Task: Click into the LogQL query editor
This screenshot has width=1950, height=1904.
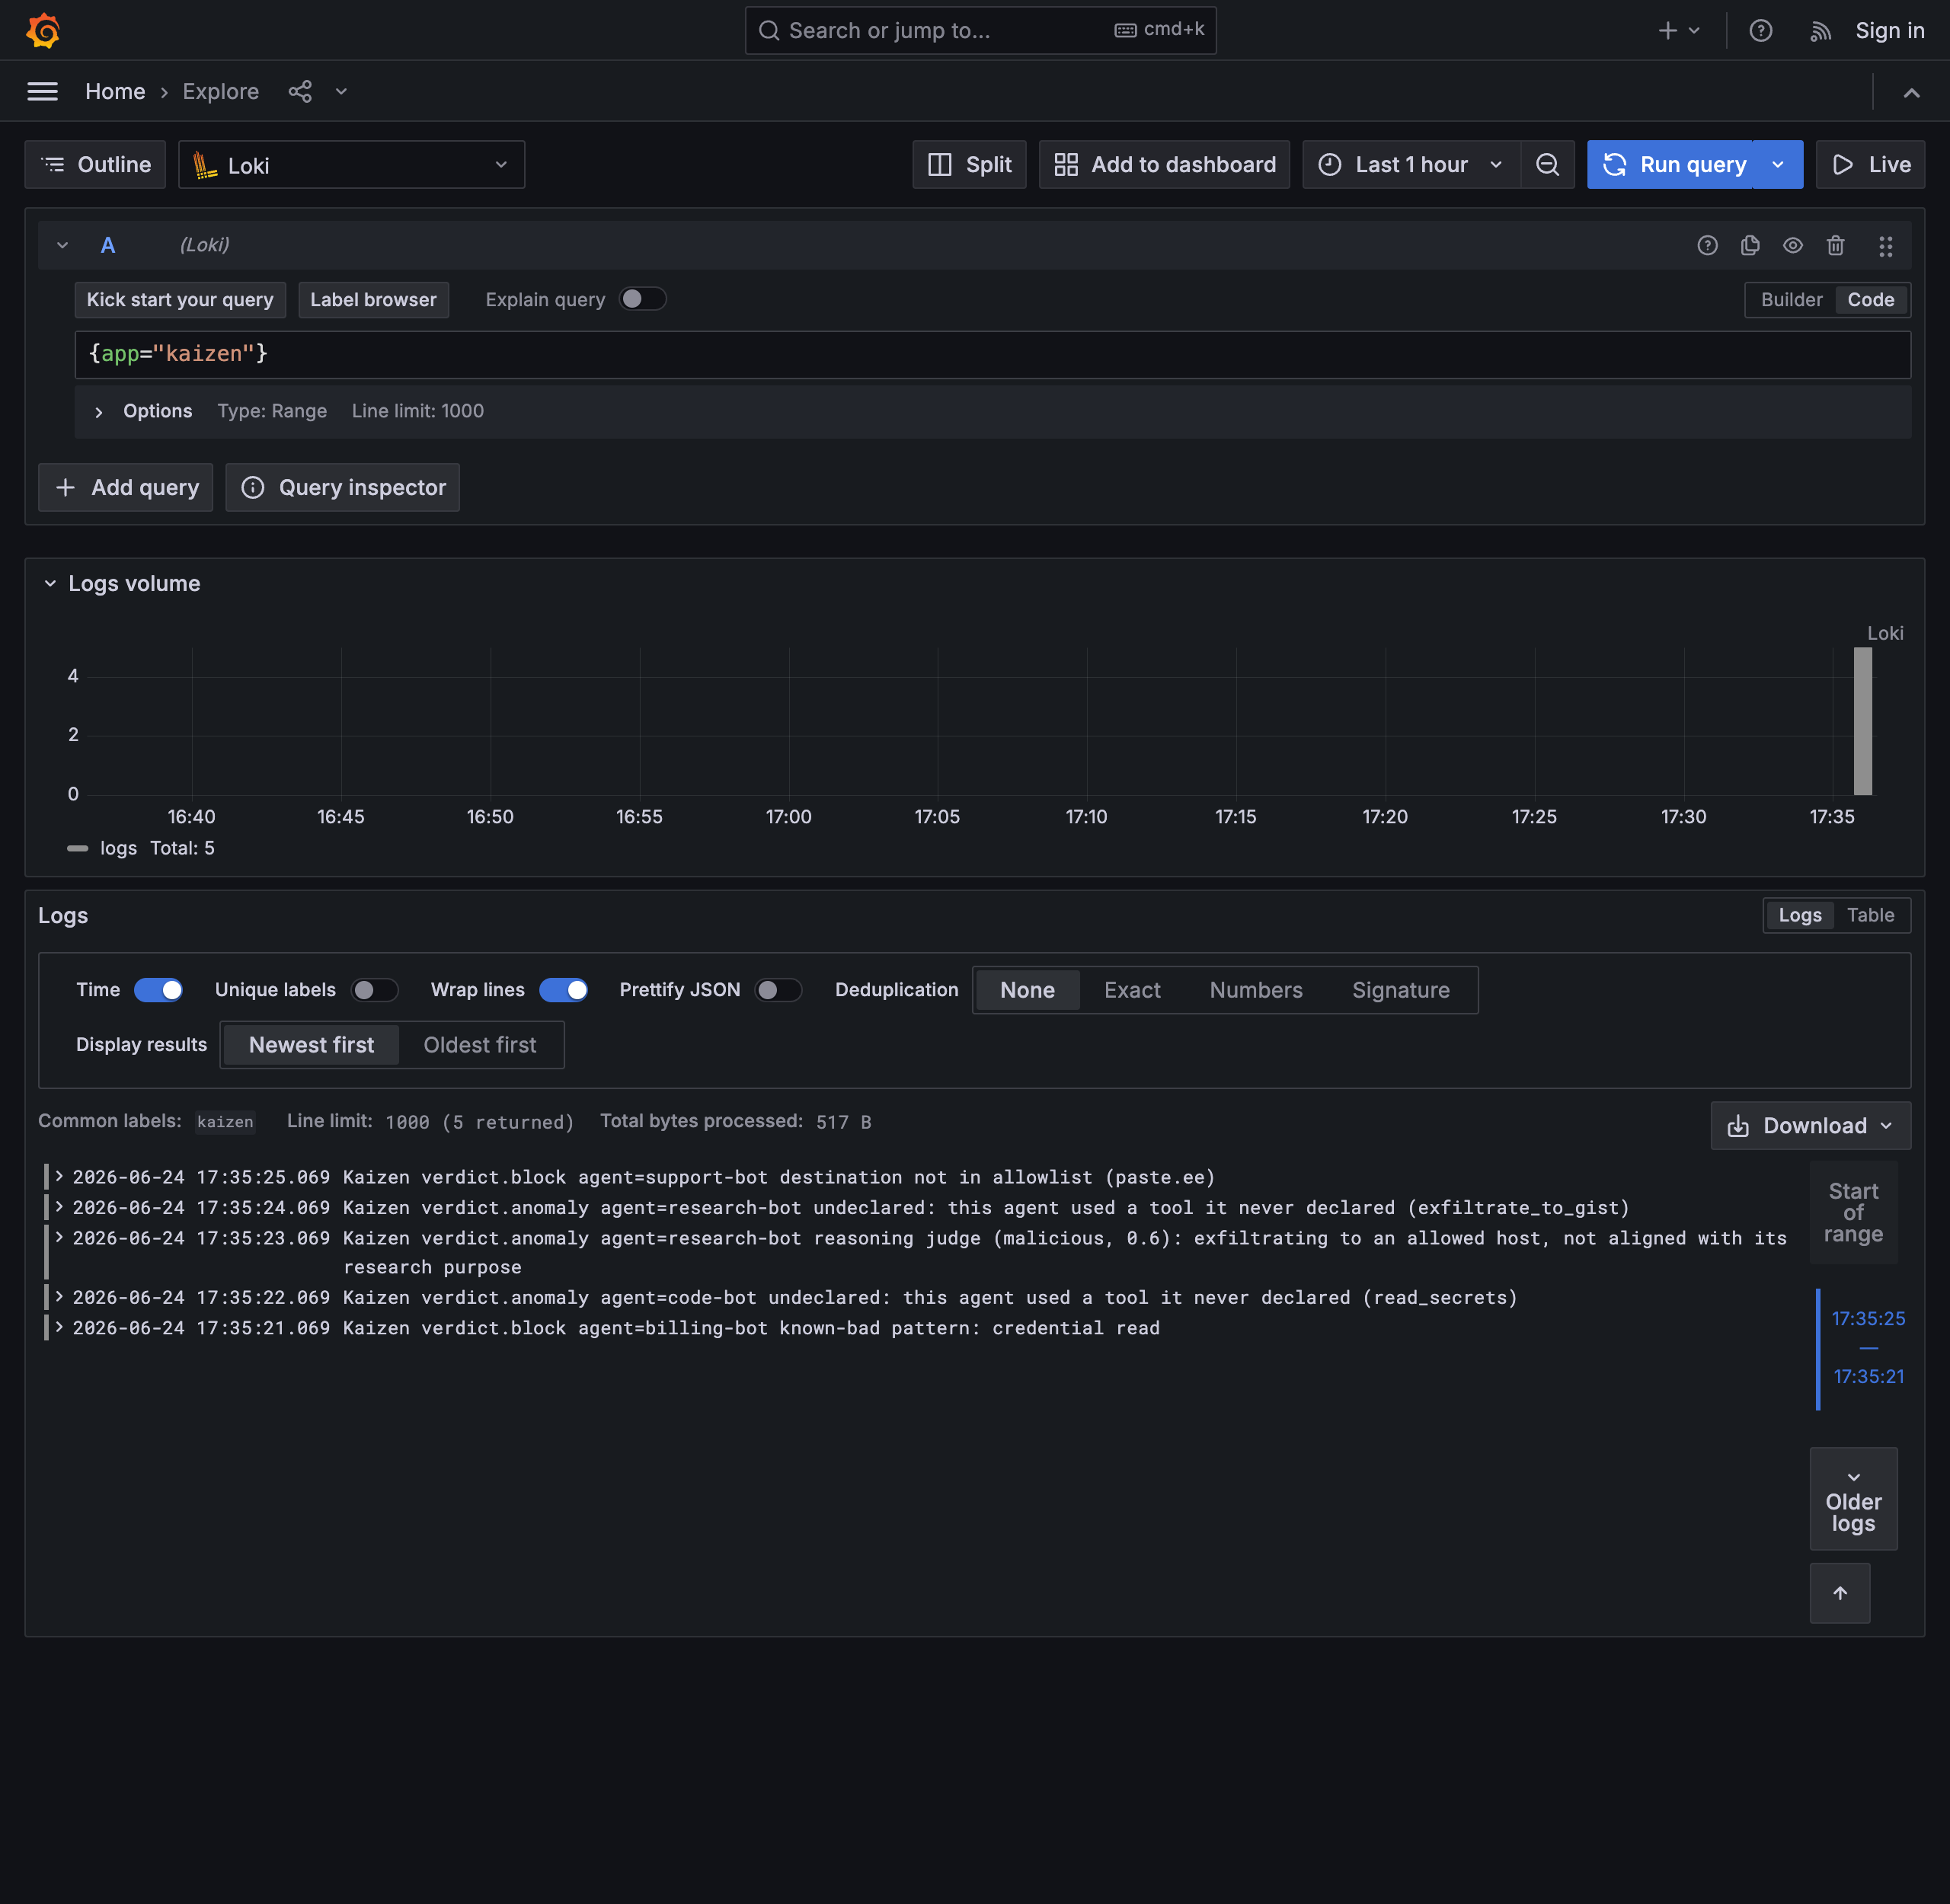Action: point(992,354)
